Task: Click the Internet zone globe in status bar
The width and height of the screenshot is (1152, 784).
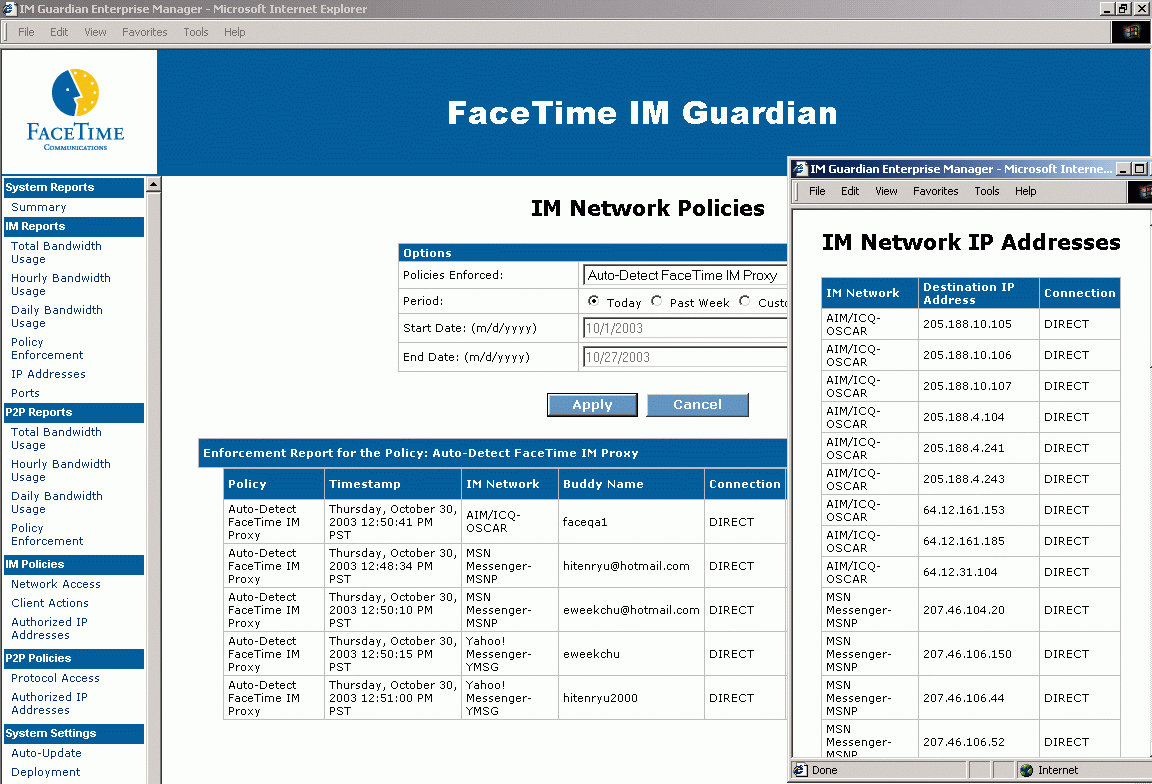Action: [1026, 770]
